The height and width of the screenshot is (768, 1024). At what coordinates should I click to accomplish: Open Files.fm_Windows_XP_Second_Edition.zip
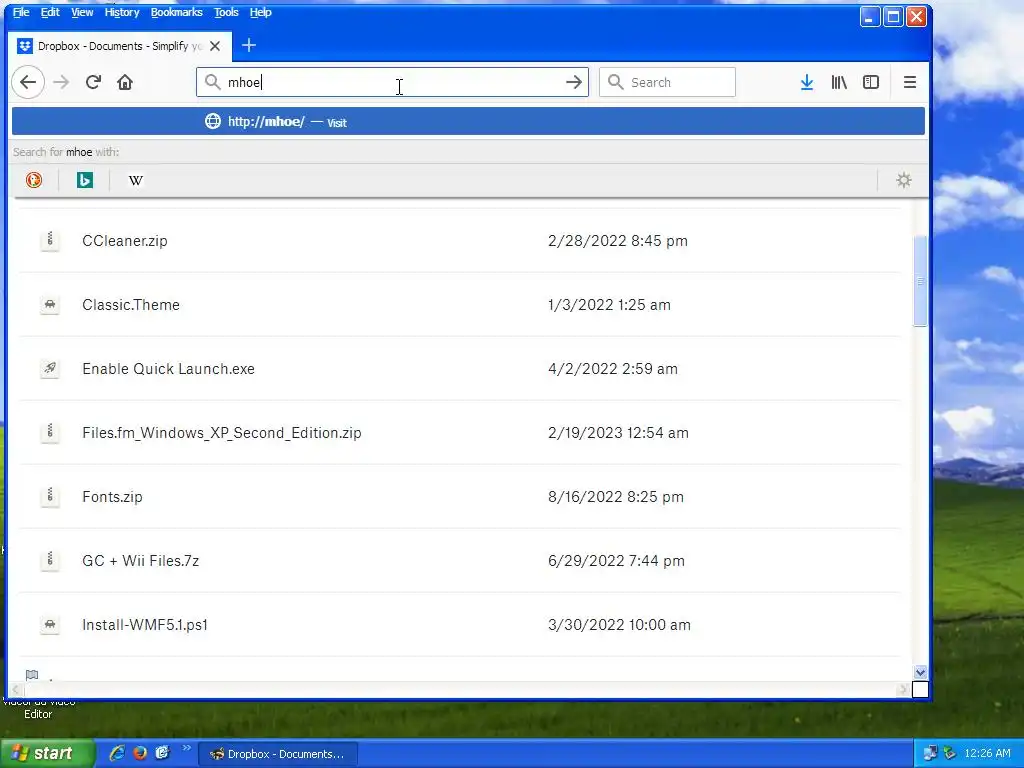(221, 432)
